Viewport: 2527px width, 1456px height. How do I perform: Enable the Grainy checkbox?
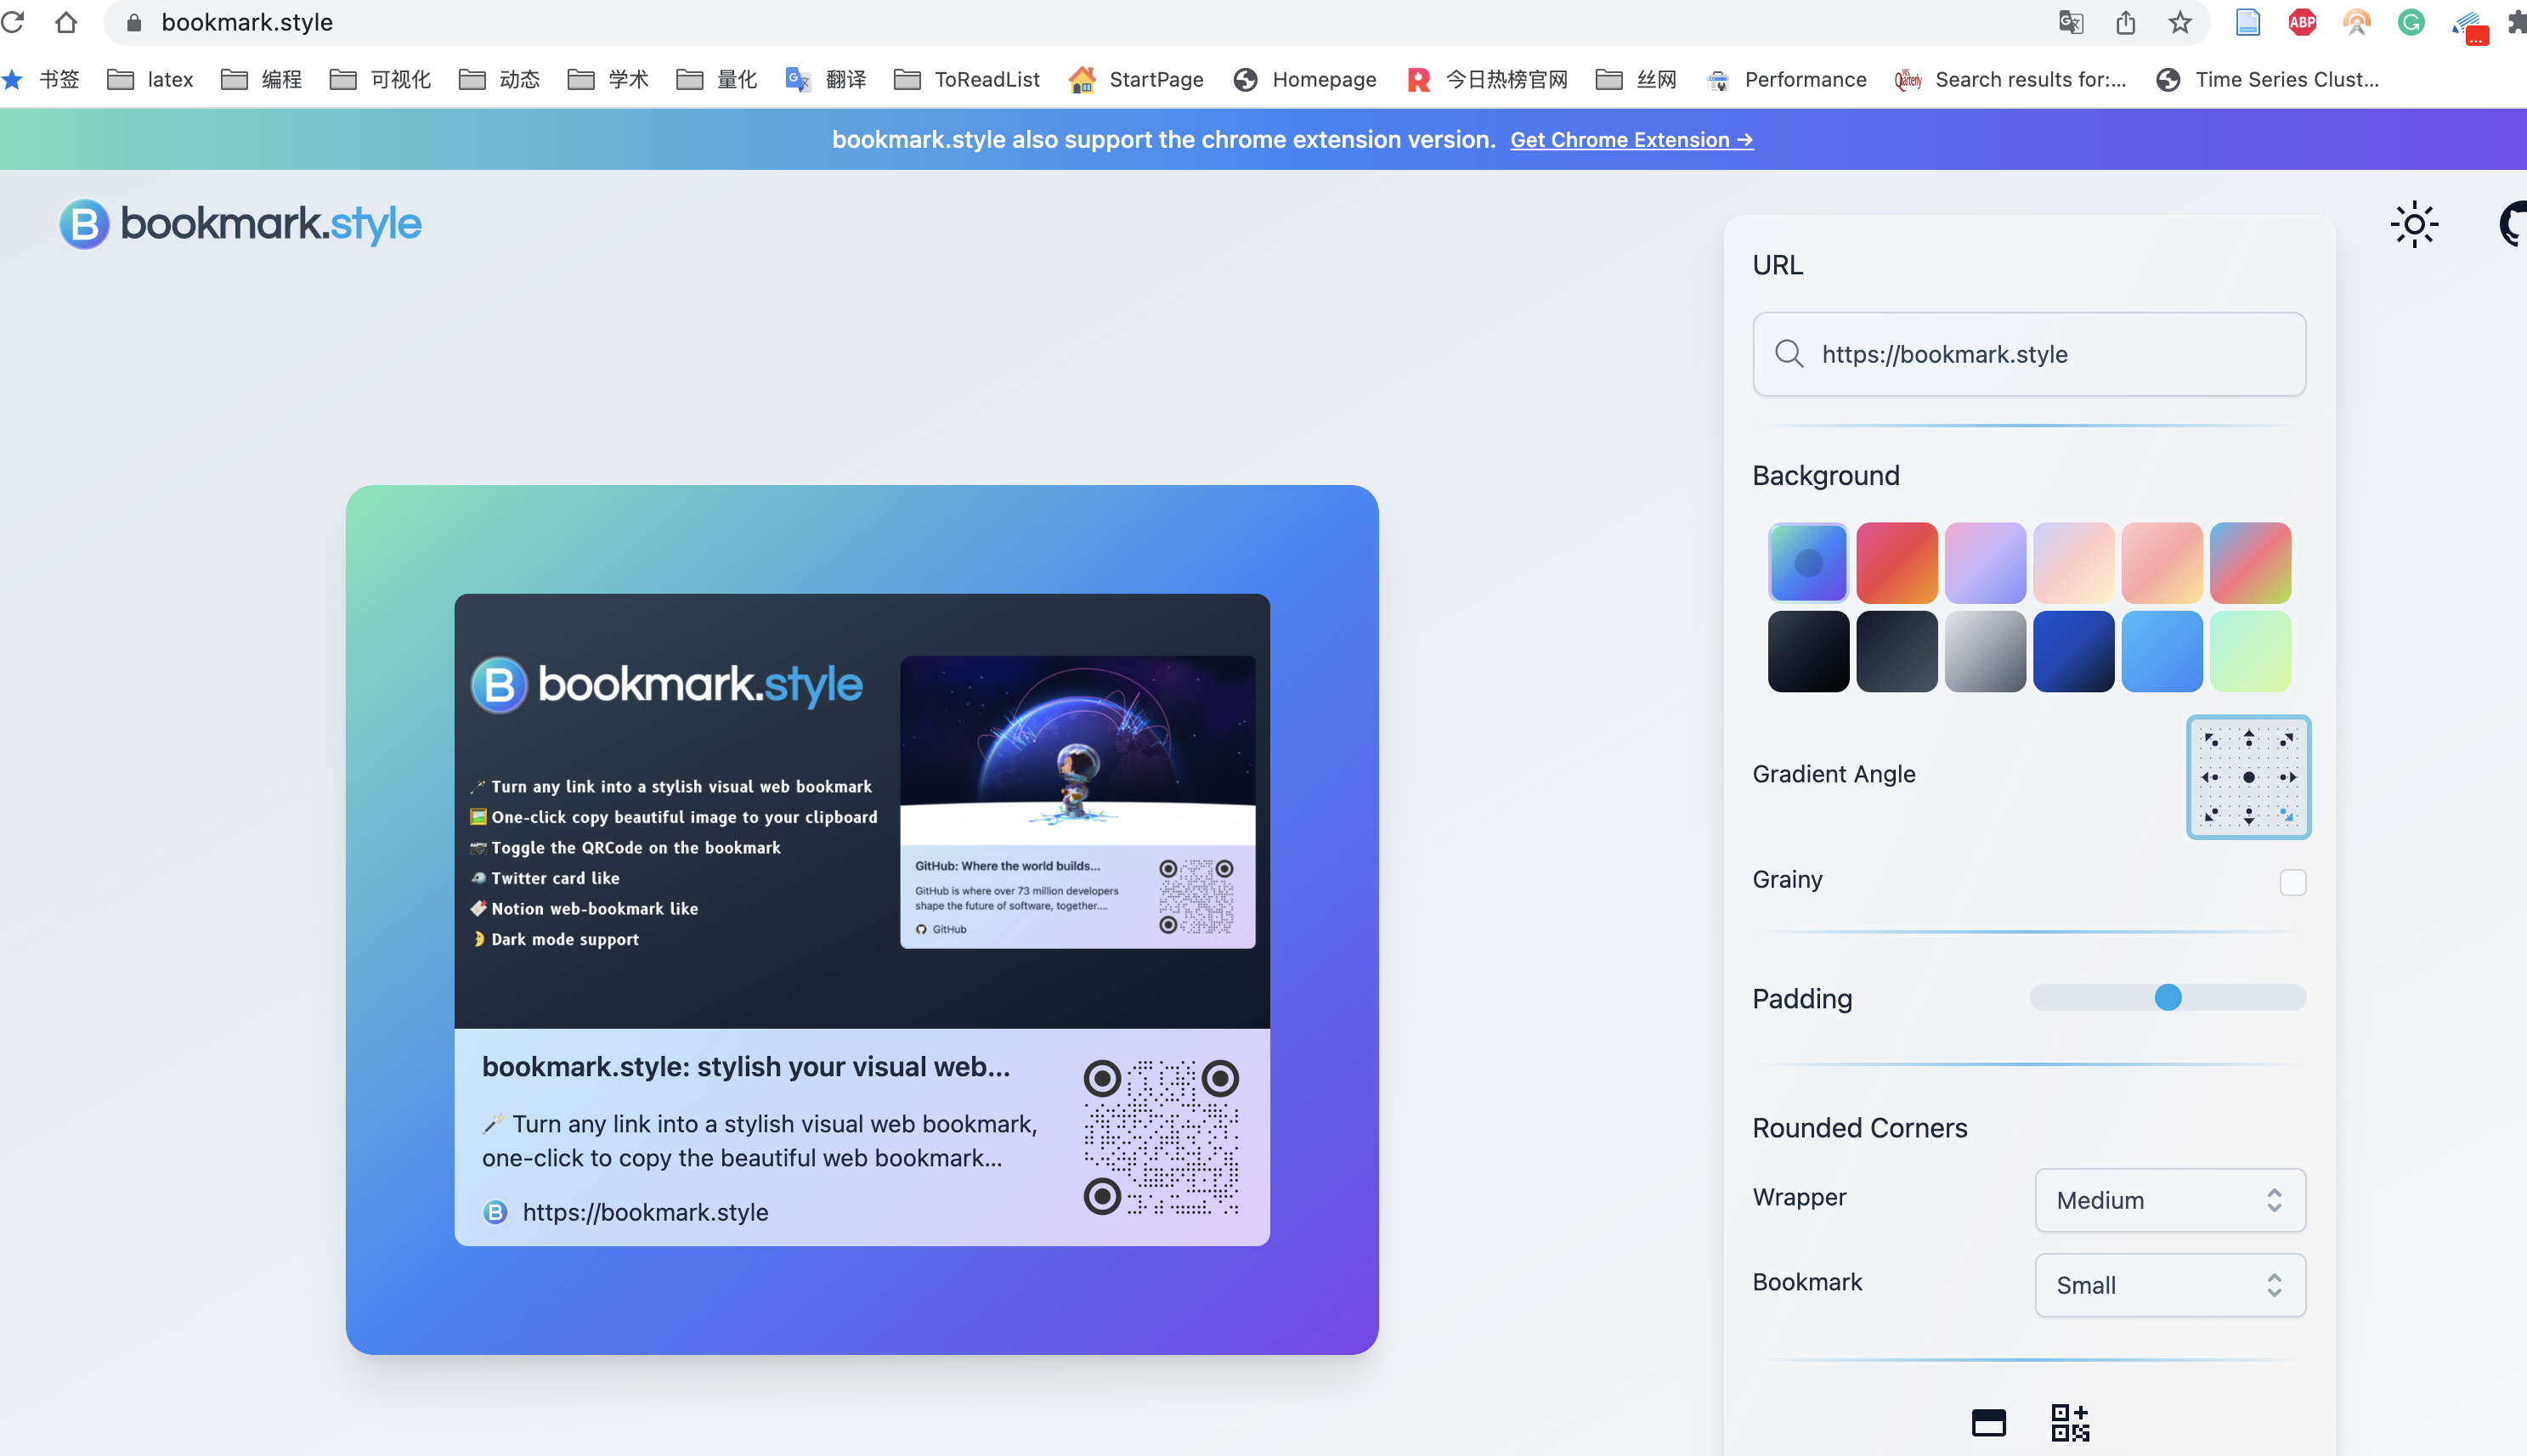(x=2292, y=882)
